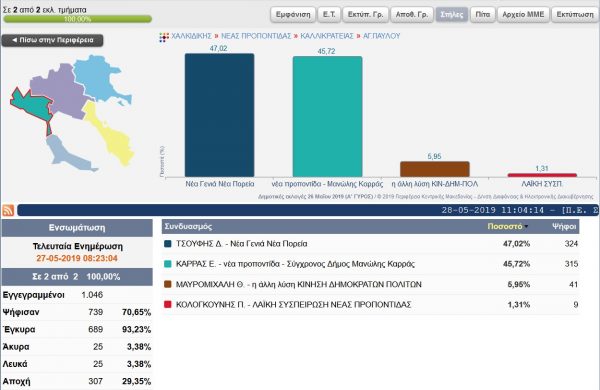Toggle the Στήλες bar chart view

pos(452,15)
